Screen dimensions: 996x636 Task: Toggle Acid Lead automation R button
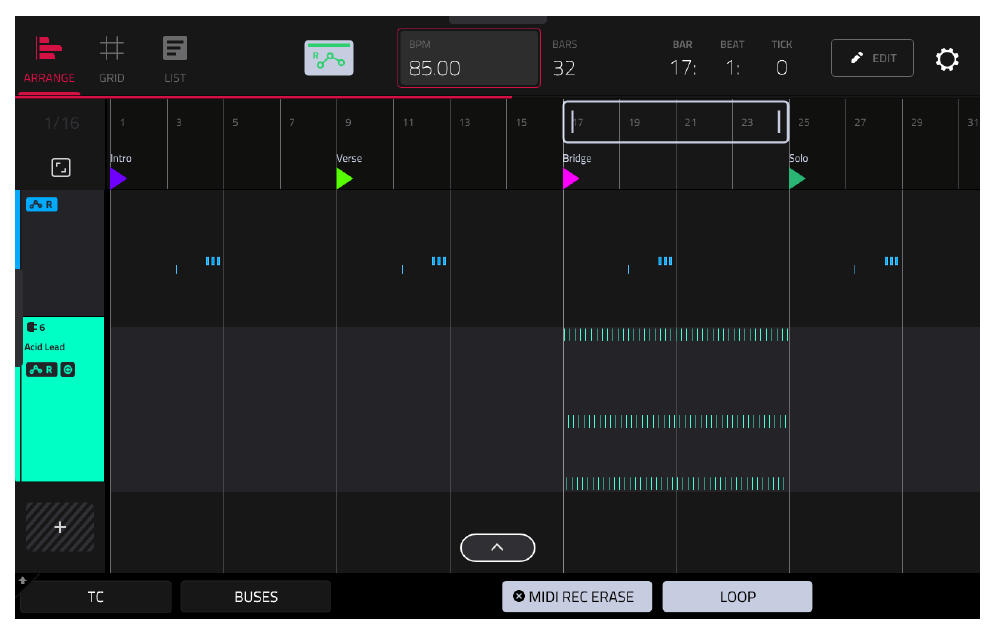(41, 370)
